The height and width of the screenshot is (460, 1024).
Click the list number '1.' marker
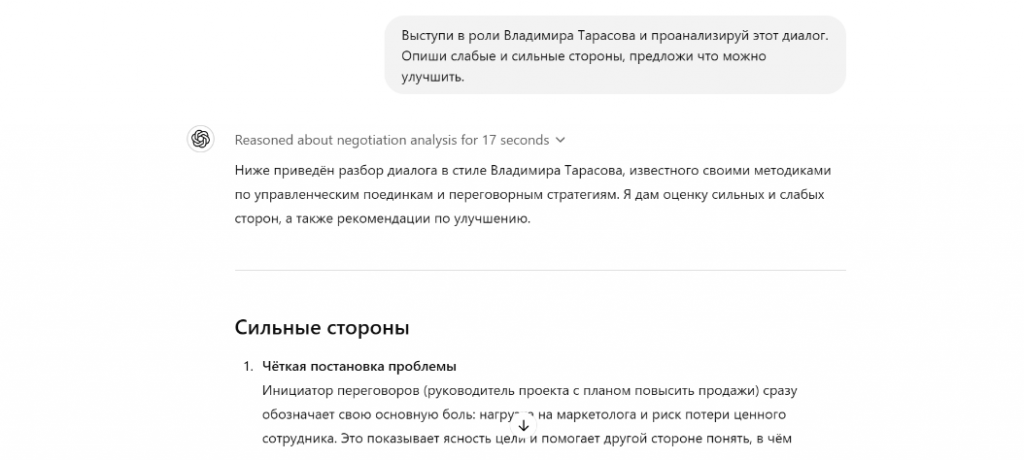point(245,366)
